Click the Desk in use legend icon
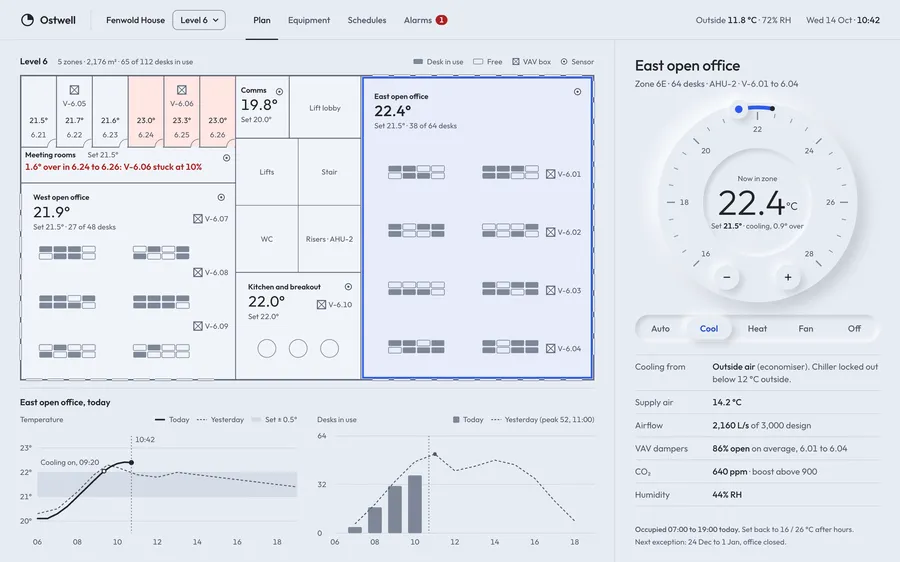Screen dimensions: 900x562 [x=418, y=61]
